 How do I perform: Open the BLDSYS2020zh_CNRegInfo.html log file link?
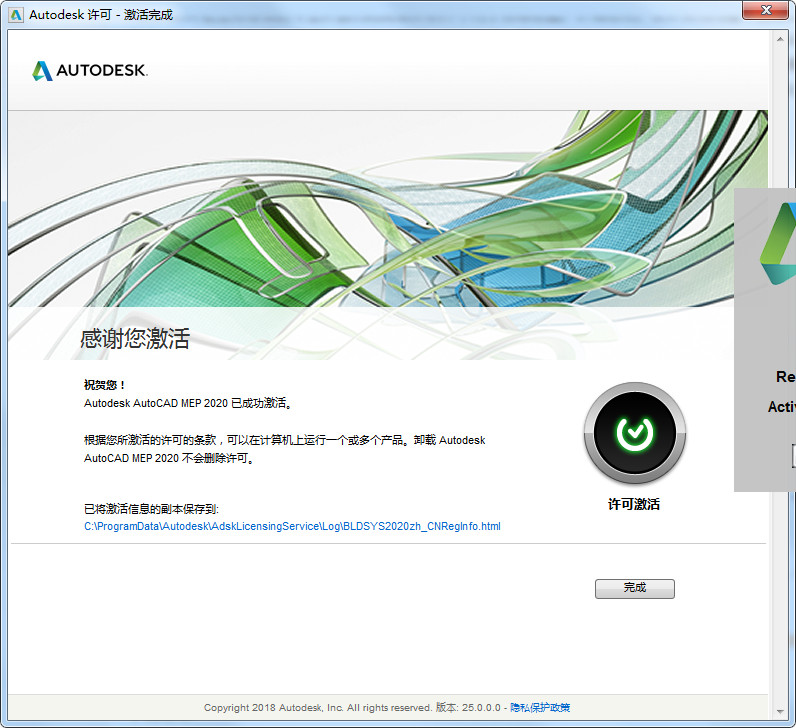(x=292, y=526)
